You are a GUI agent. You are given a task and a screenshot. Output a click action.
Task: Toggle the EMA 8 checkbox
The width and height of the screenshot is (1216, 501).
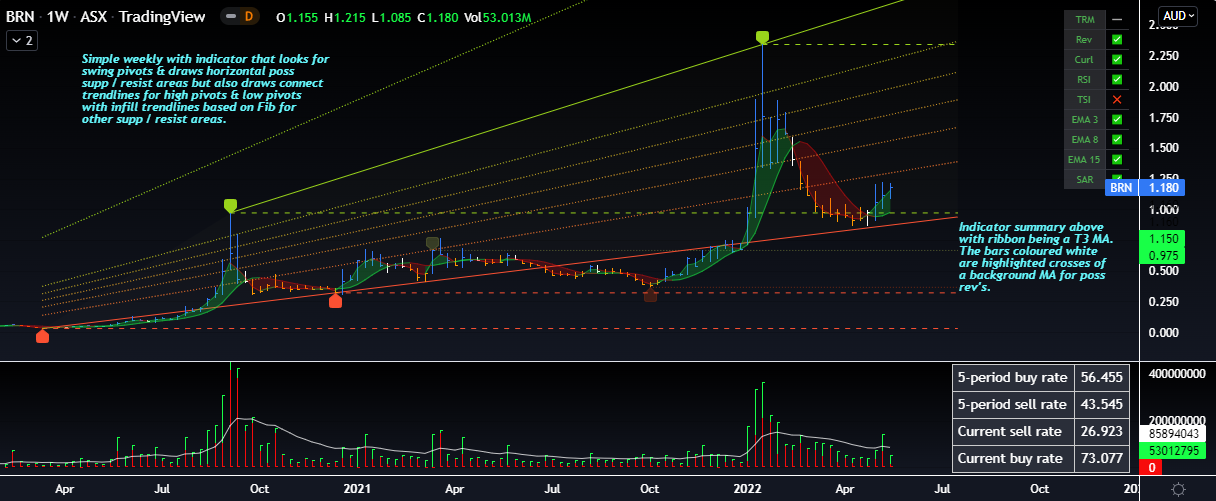point(1117,140)
